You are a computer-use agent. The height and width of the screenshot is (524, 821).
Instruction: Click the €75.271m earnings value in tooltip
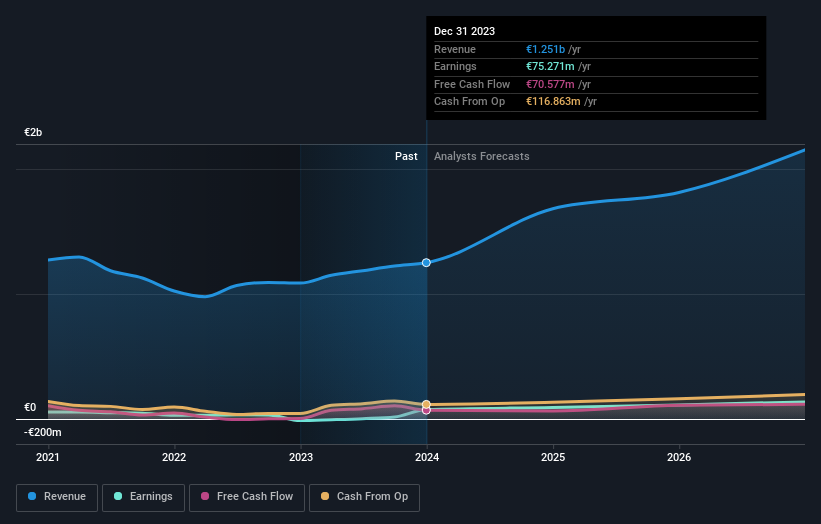(550, 66)
